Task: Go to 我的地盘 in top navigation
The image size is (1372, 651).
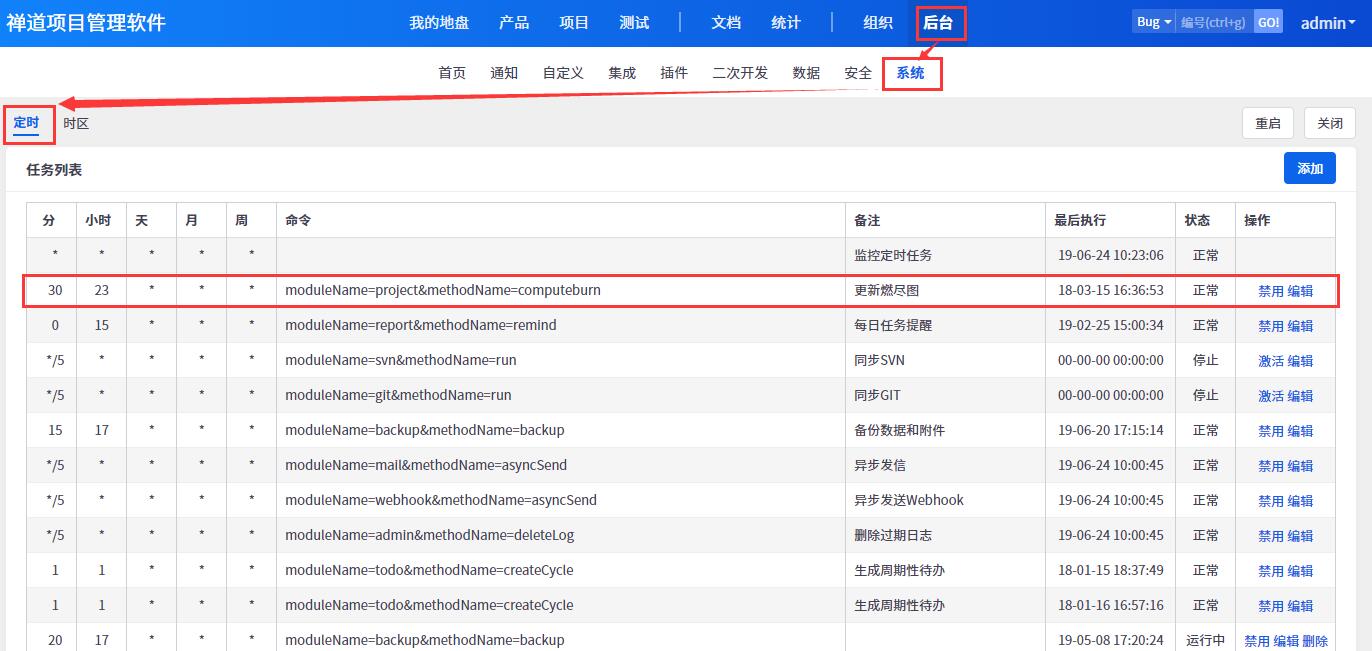Action: pos(438,22)
